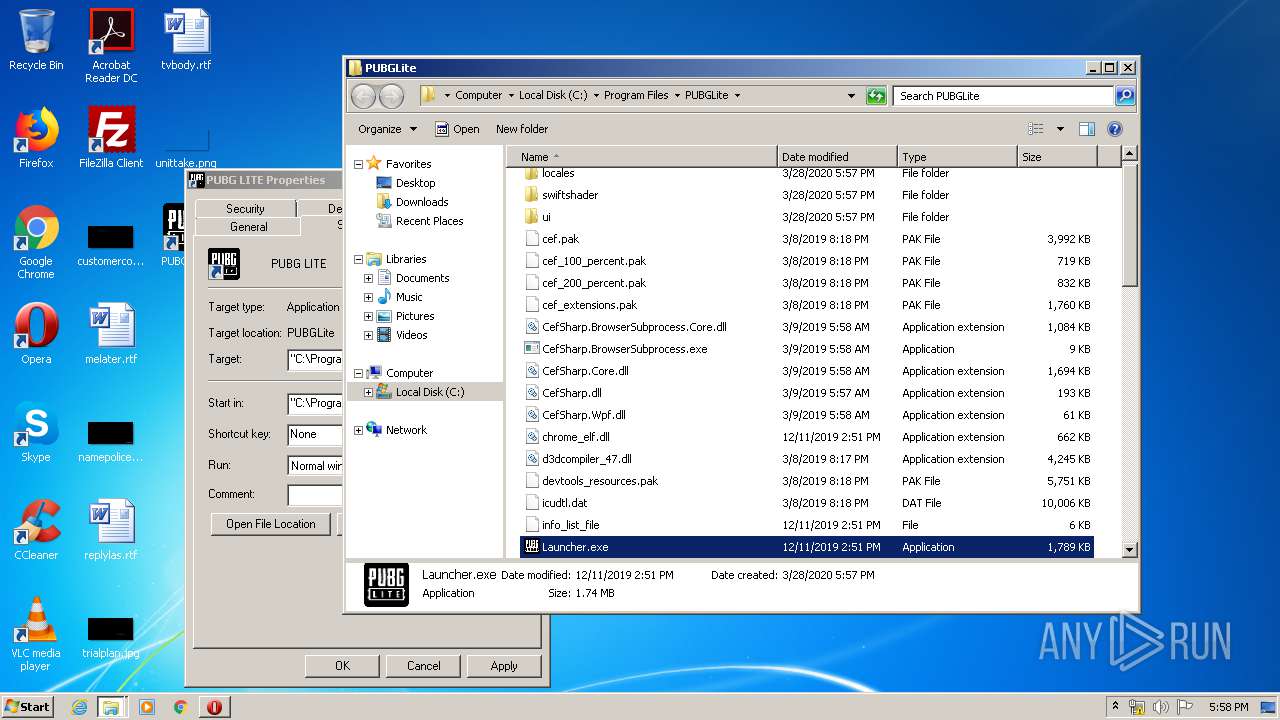Viewport: 1280px width, 720px height.
Task: Select Downloads under Favorites
Action: coord(421,202)
